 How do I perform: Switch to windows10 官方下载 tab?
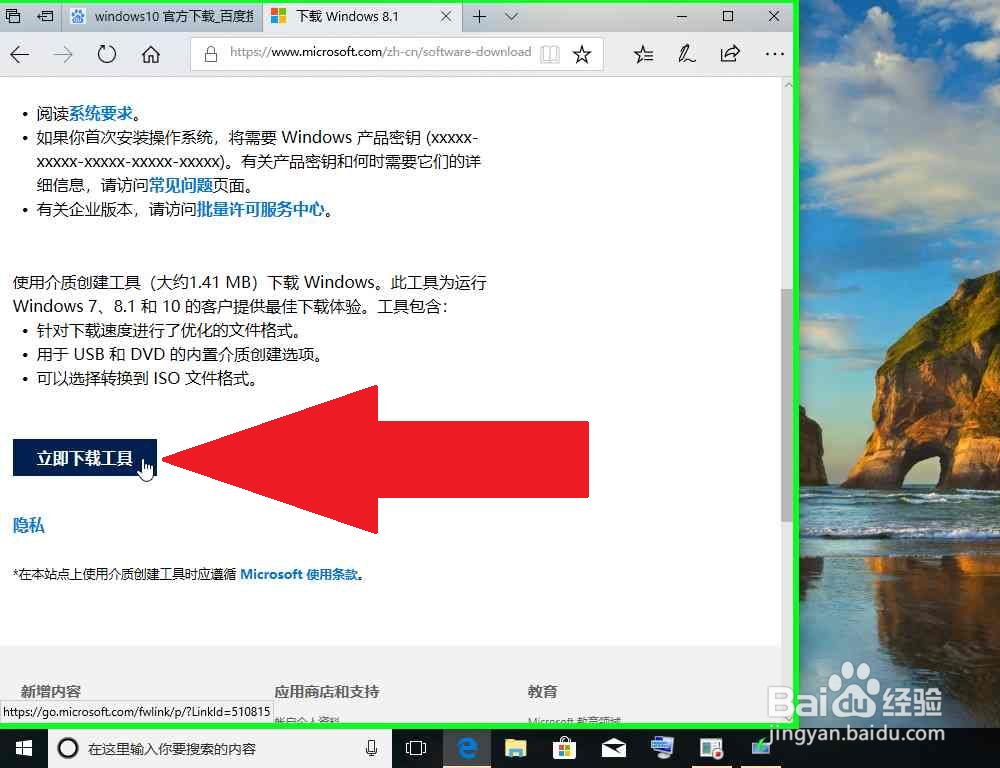(x=162, y=17)
